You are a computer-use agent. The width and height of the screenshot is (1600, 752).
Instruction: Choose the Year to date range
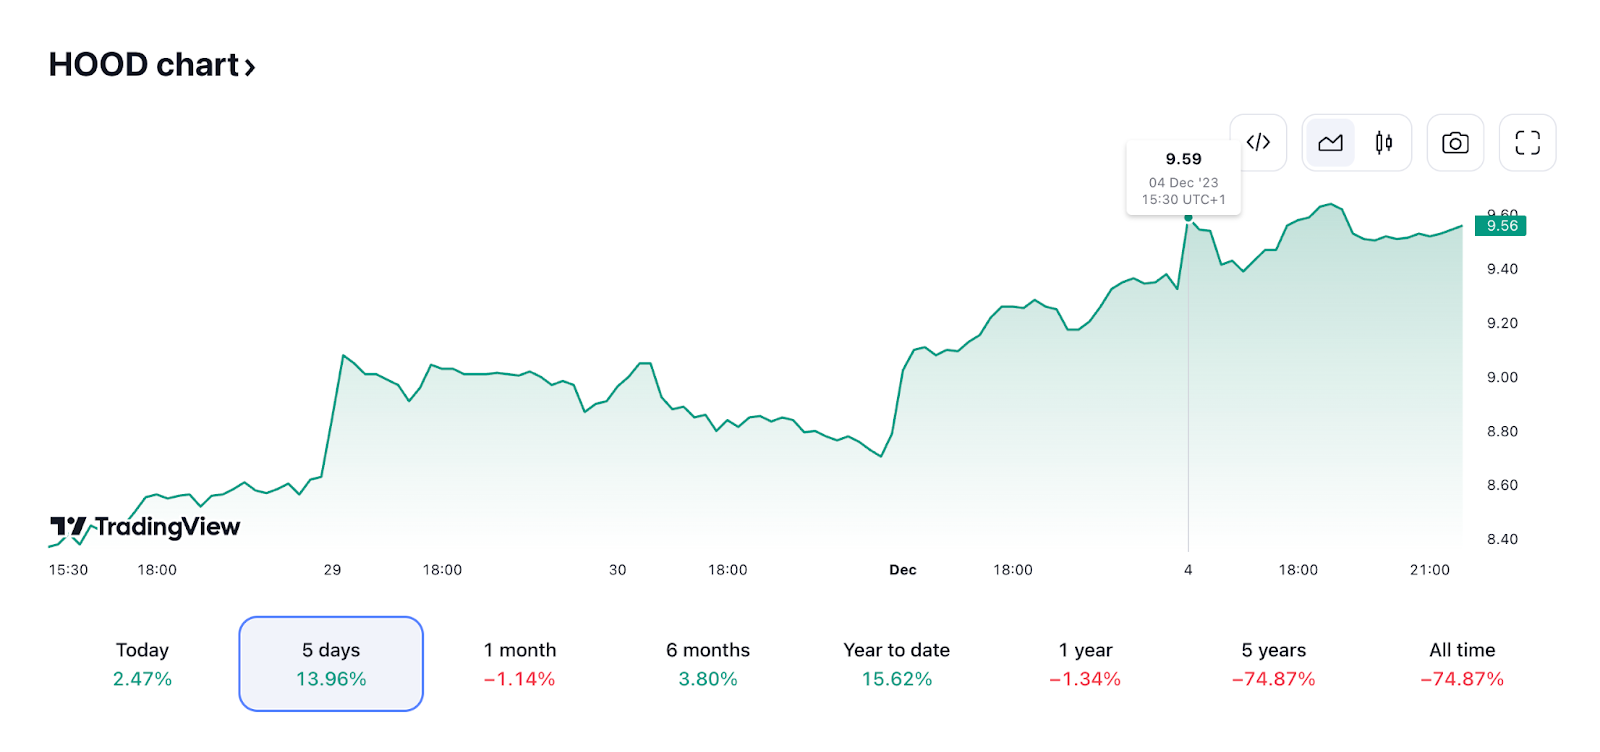pyautogui.click(x=897, y=664)
